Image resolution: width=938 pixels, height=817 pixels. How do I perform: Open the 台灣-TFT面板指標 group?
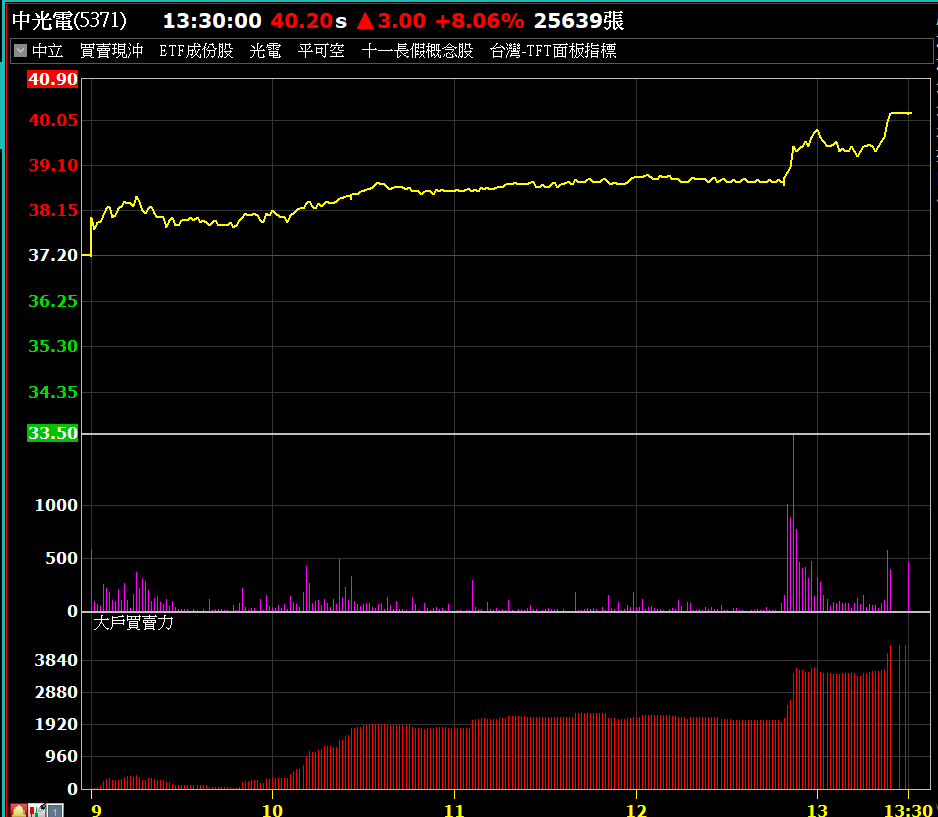[x=553, y=51]
